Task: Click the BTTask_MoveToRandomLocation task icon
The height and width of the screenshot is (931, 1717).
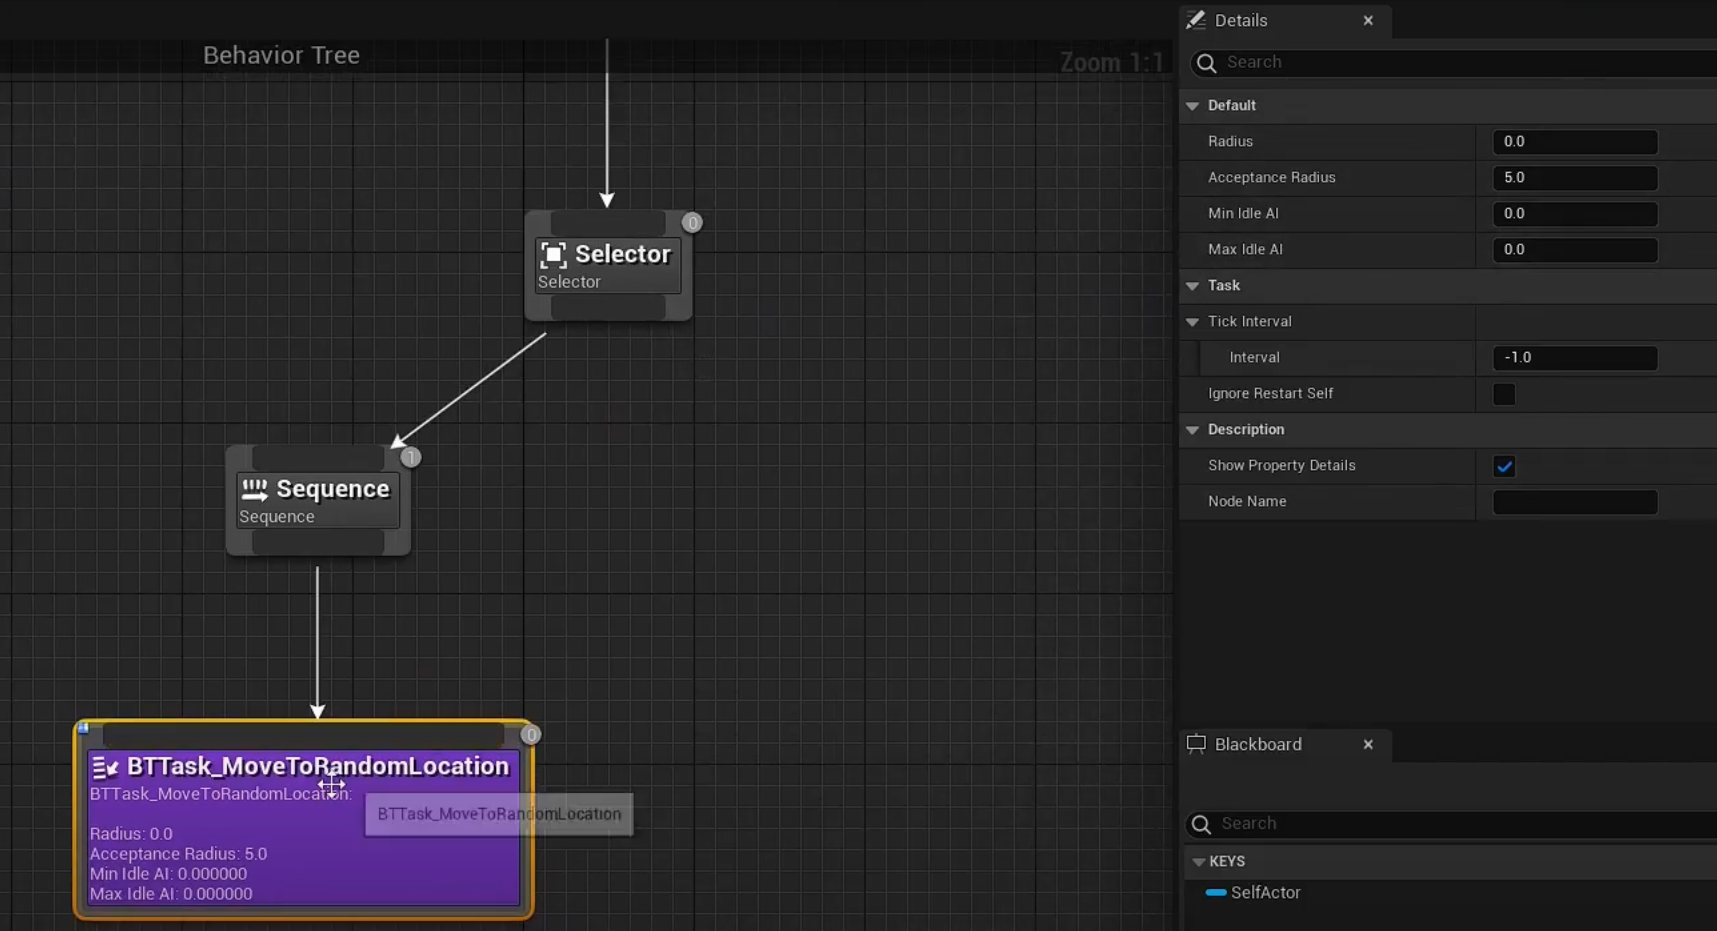Action: tap(105, 767)
